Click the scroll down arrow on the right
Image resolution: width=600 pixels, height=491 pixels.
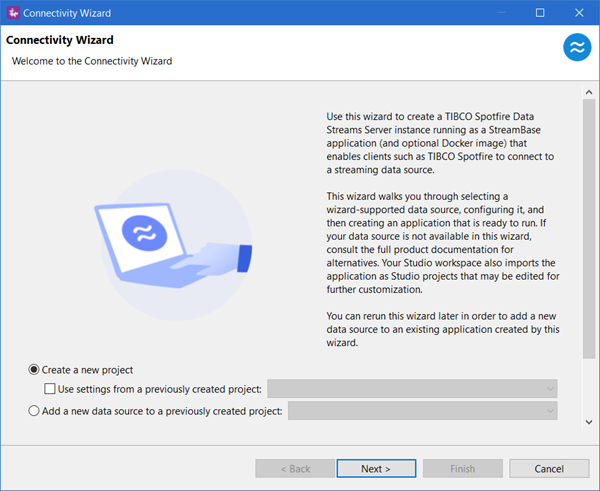pos(589,422)
